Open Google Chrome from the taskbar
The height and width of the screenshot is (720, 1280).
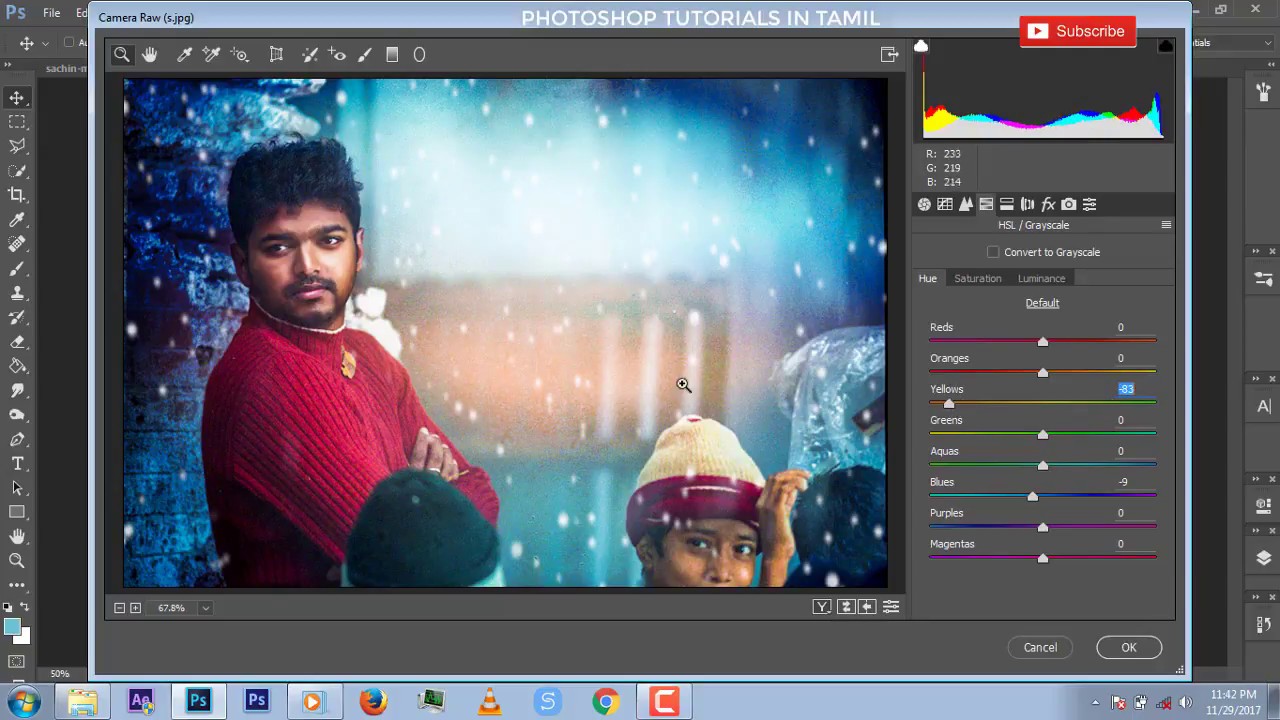605,702
